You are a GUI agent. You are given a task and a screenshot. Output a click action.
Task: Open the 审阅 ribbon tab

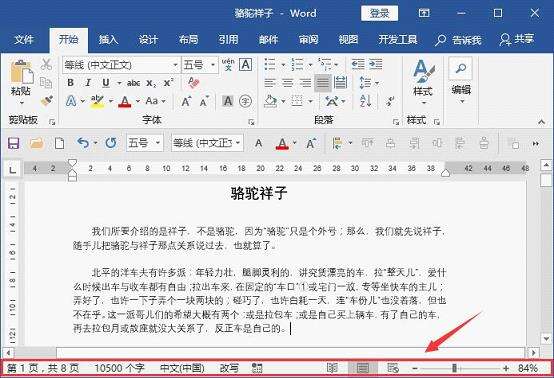308,40
